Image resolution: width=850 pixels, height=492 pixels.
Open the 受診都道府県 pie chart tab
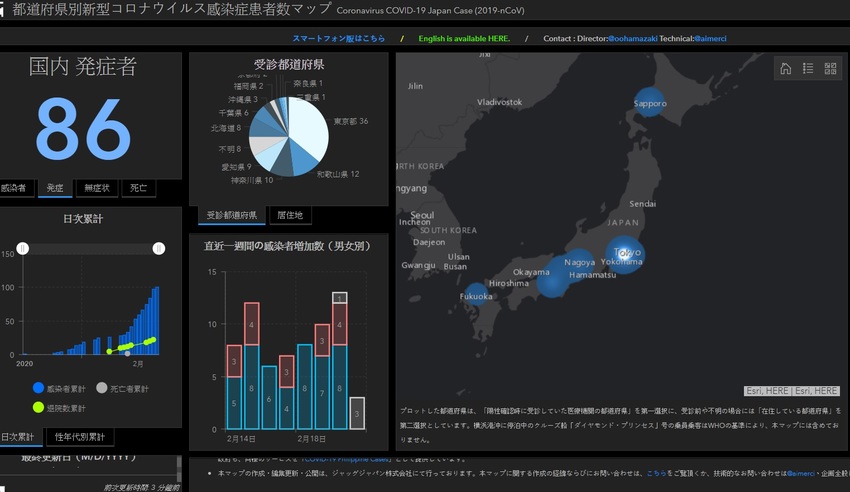point(231,215)
